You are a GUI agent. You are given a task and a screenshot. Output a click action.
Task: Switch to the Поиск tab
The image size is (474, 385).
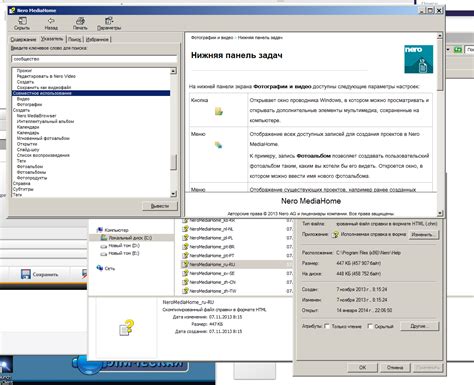click(75, 39)
